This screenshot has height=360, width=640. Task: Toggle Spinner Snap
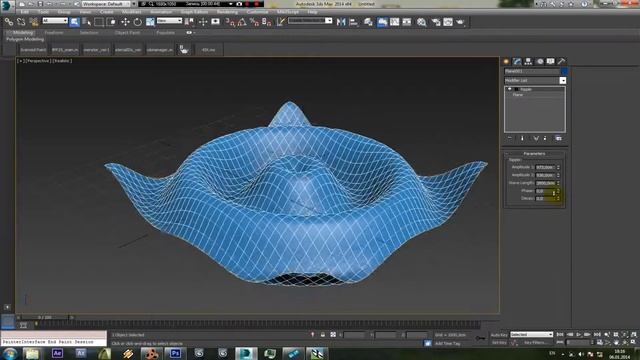point(267,22)
